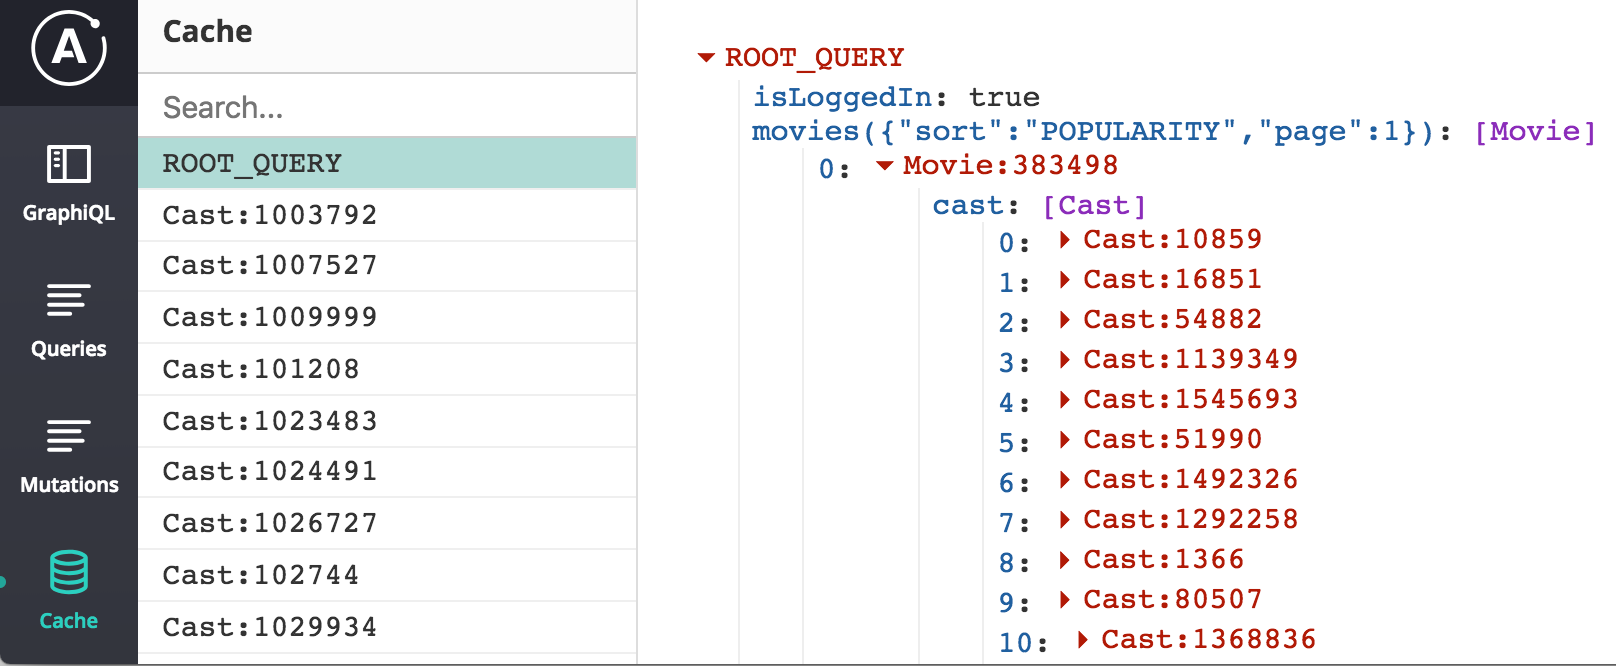Select Cast:1003792 in the cache list
The height and width of the screenshot is (666, 1616).
pos(387,215)
